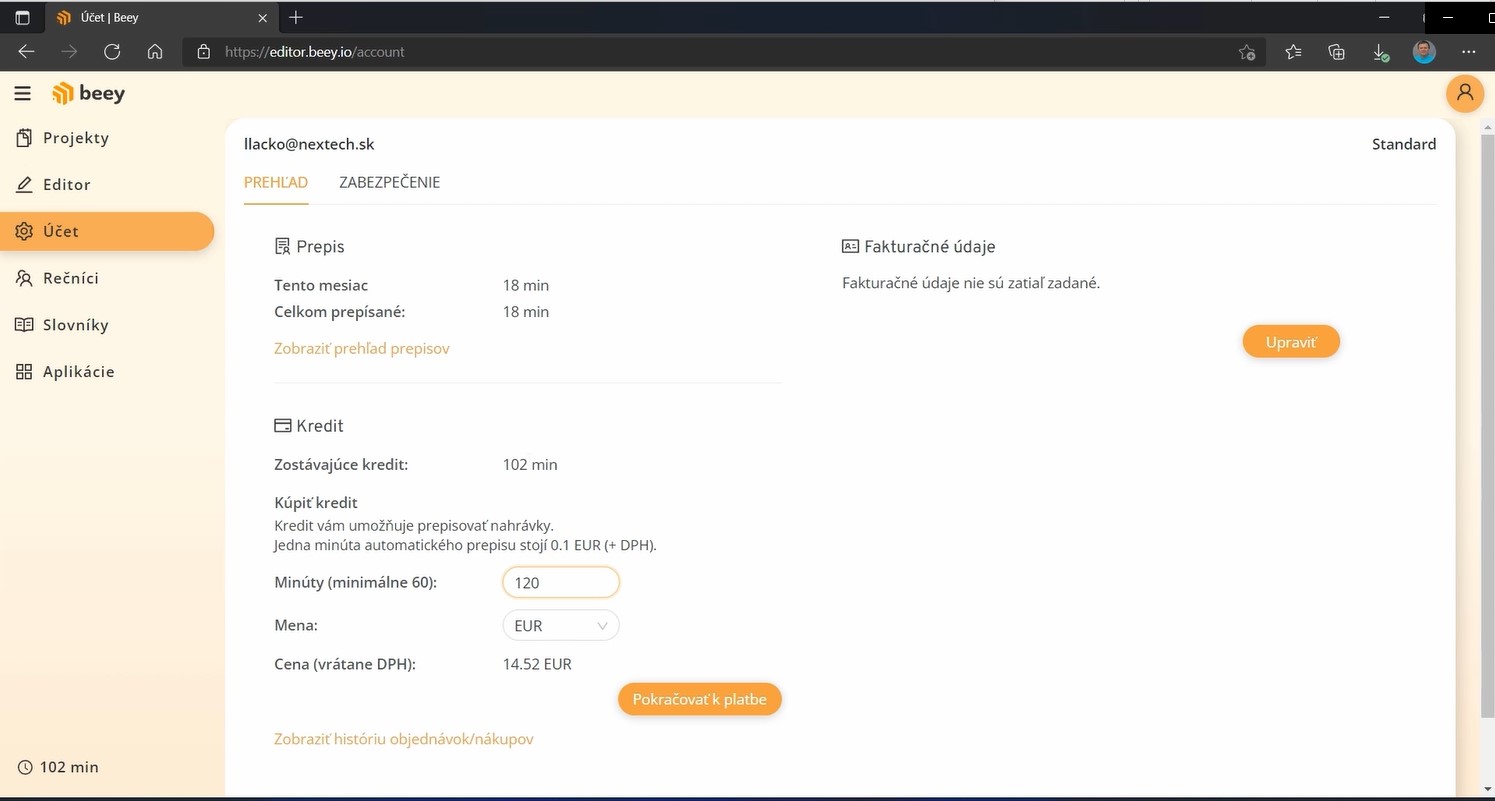Go to Rečníci in the sidebar
This screenshot has width=1495, height=801.
coord(70,278)
